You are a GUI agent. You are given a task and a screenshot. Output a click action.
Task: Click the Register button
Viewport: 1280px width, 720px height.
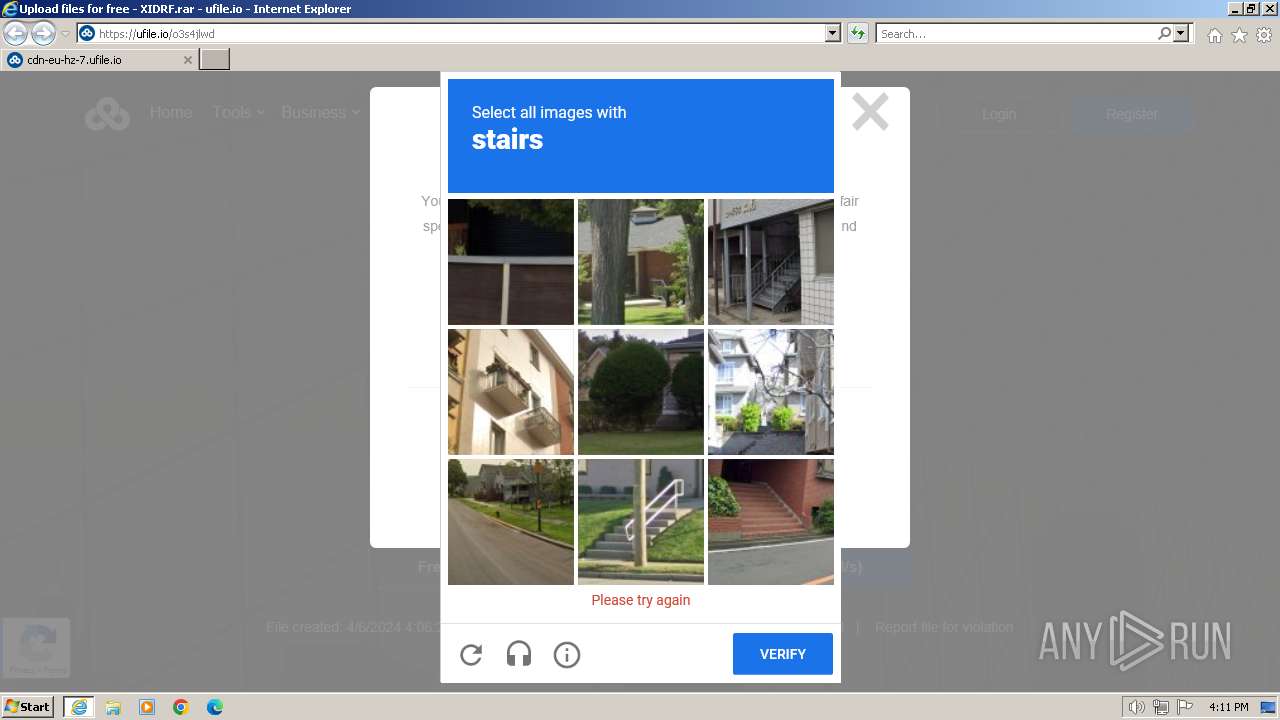click(1132, 114)
